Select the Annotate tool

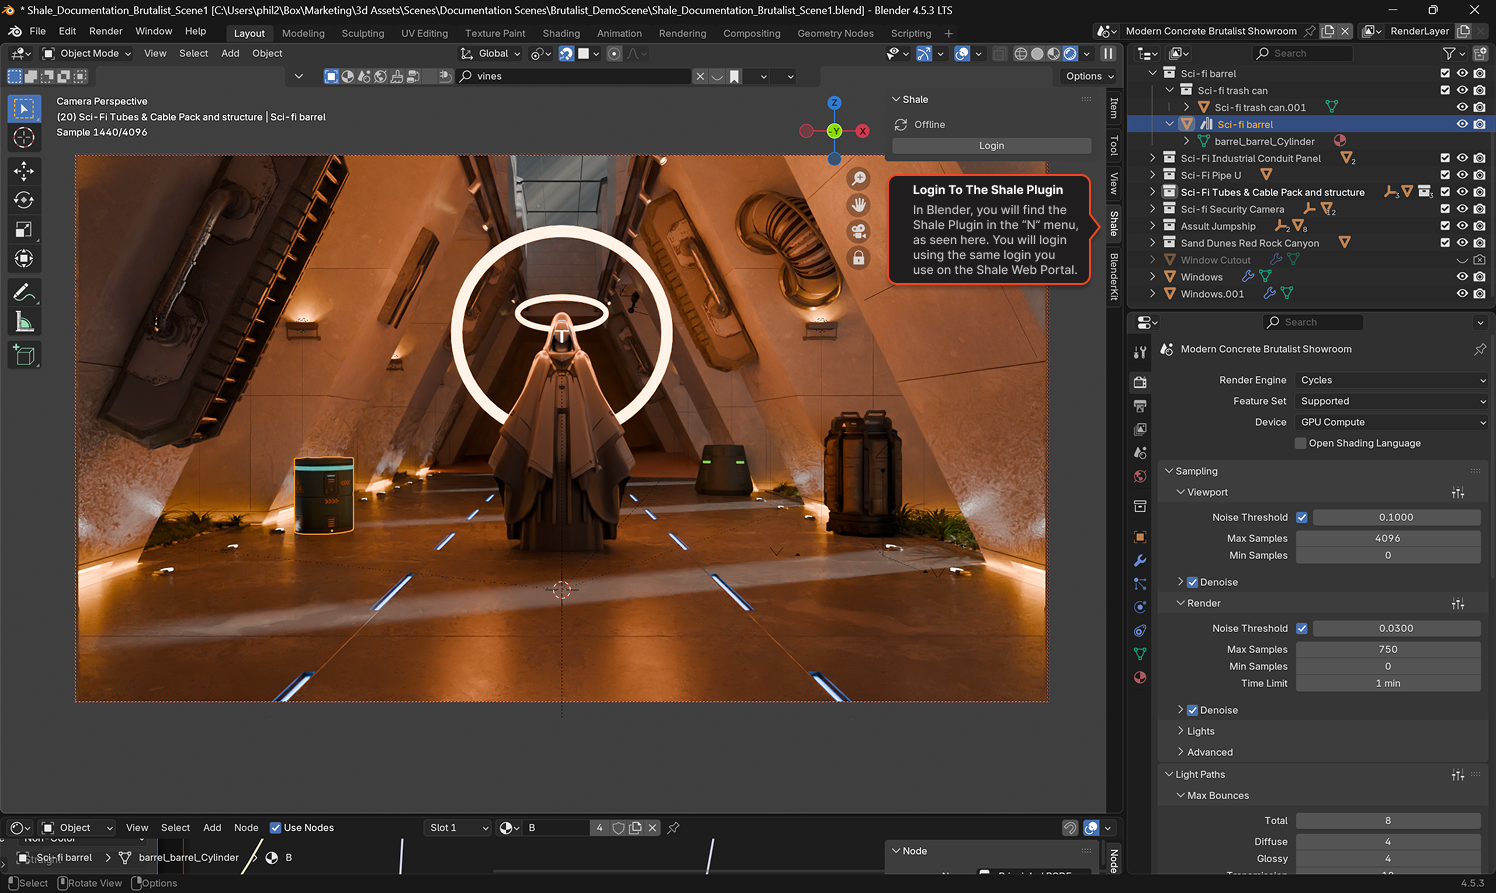[24, 293]
